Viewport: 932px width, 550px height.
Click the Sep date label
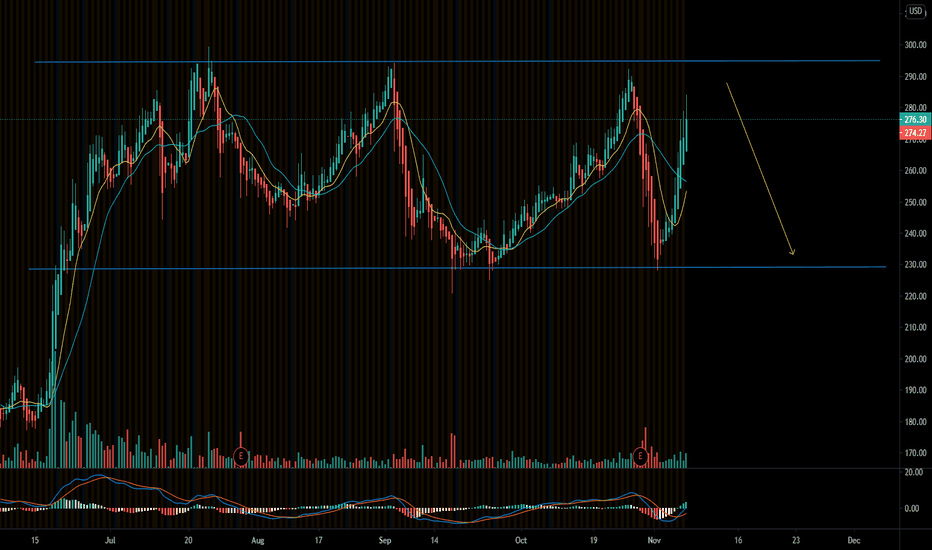385,540
